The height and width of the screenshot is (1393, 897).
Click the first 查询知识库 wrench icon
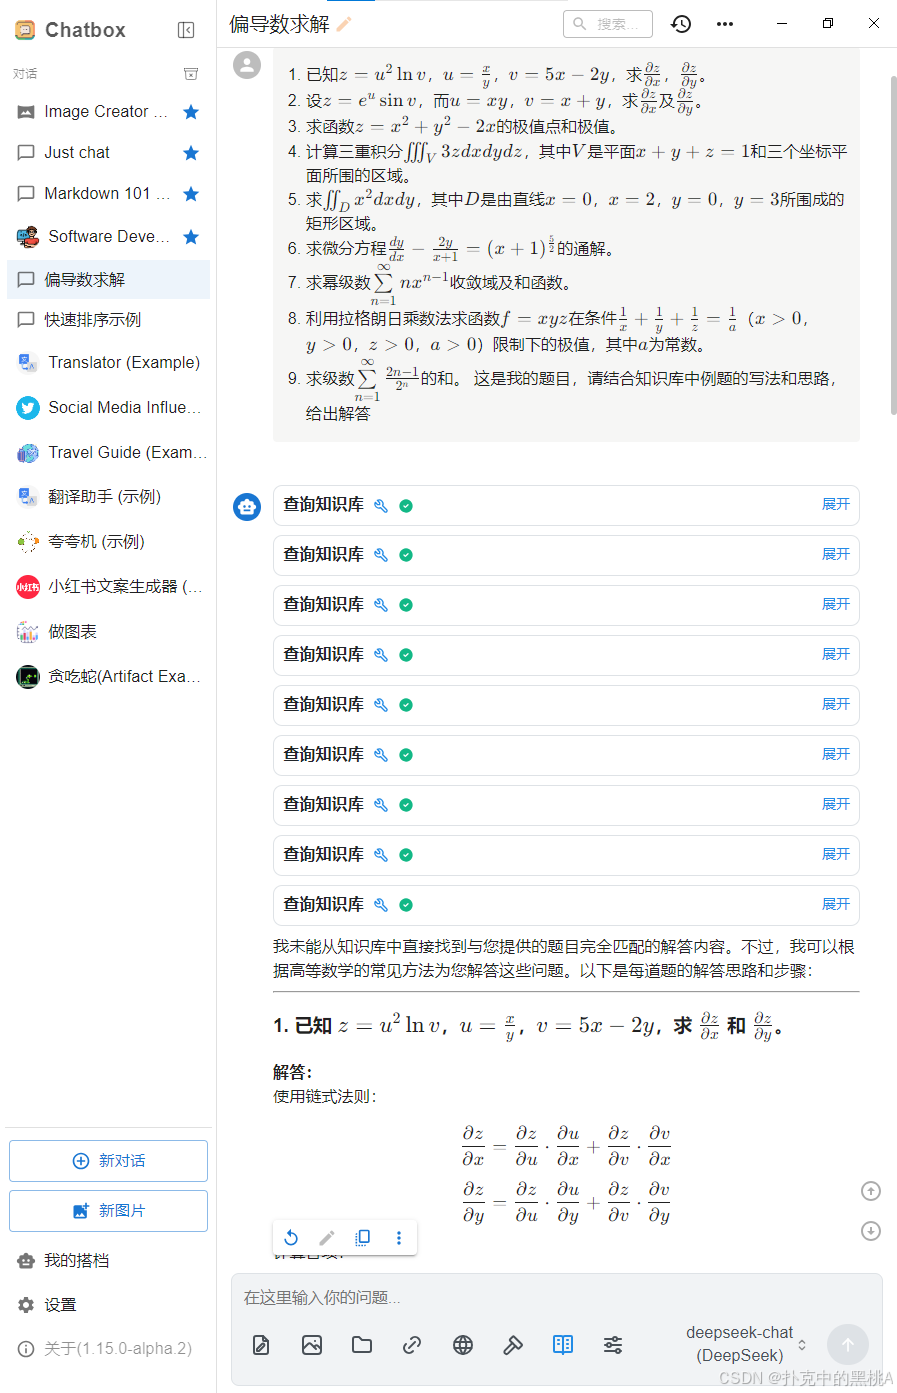[381, 506]
